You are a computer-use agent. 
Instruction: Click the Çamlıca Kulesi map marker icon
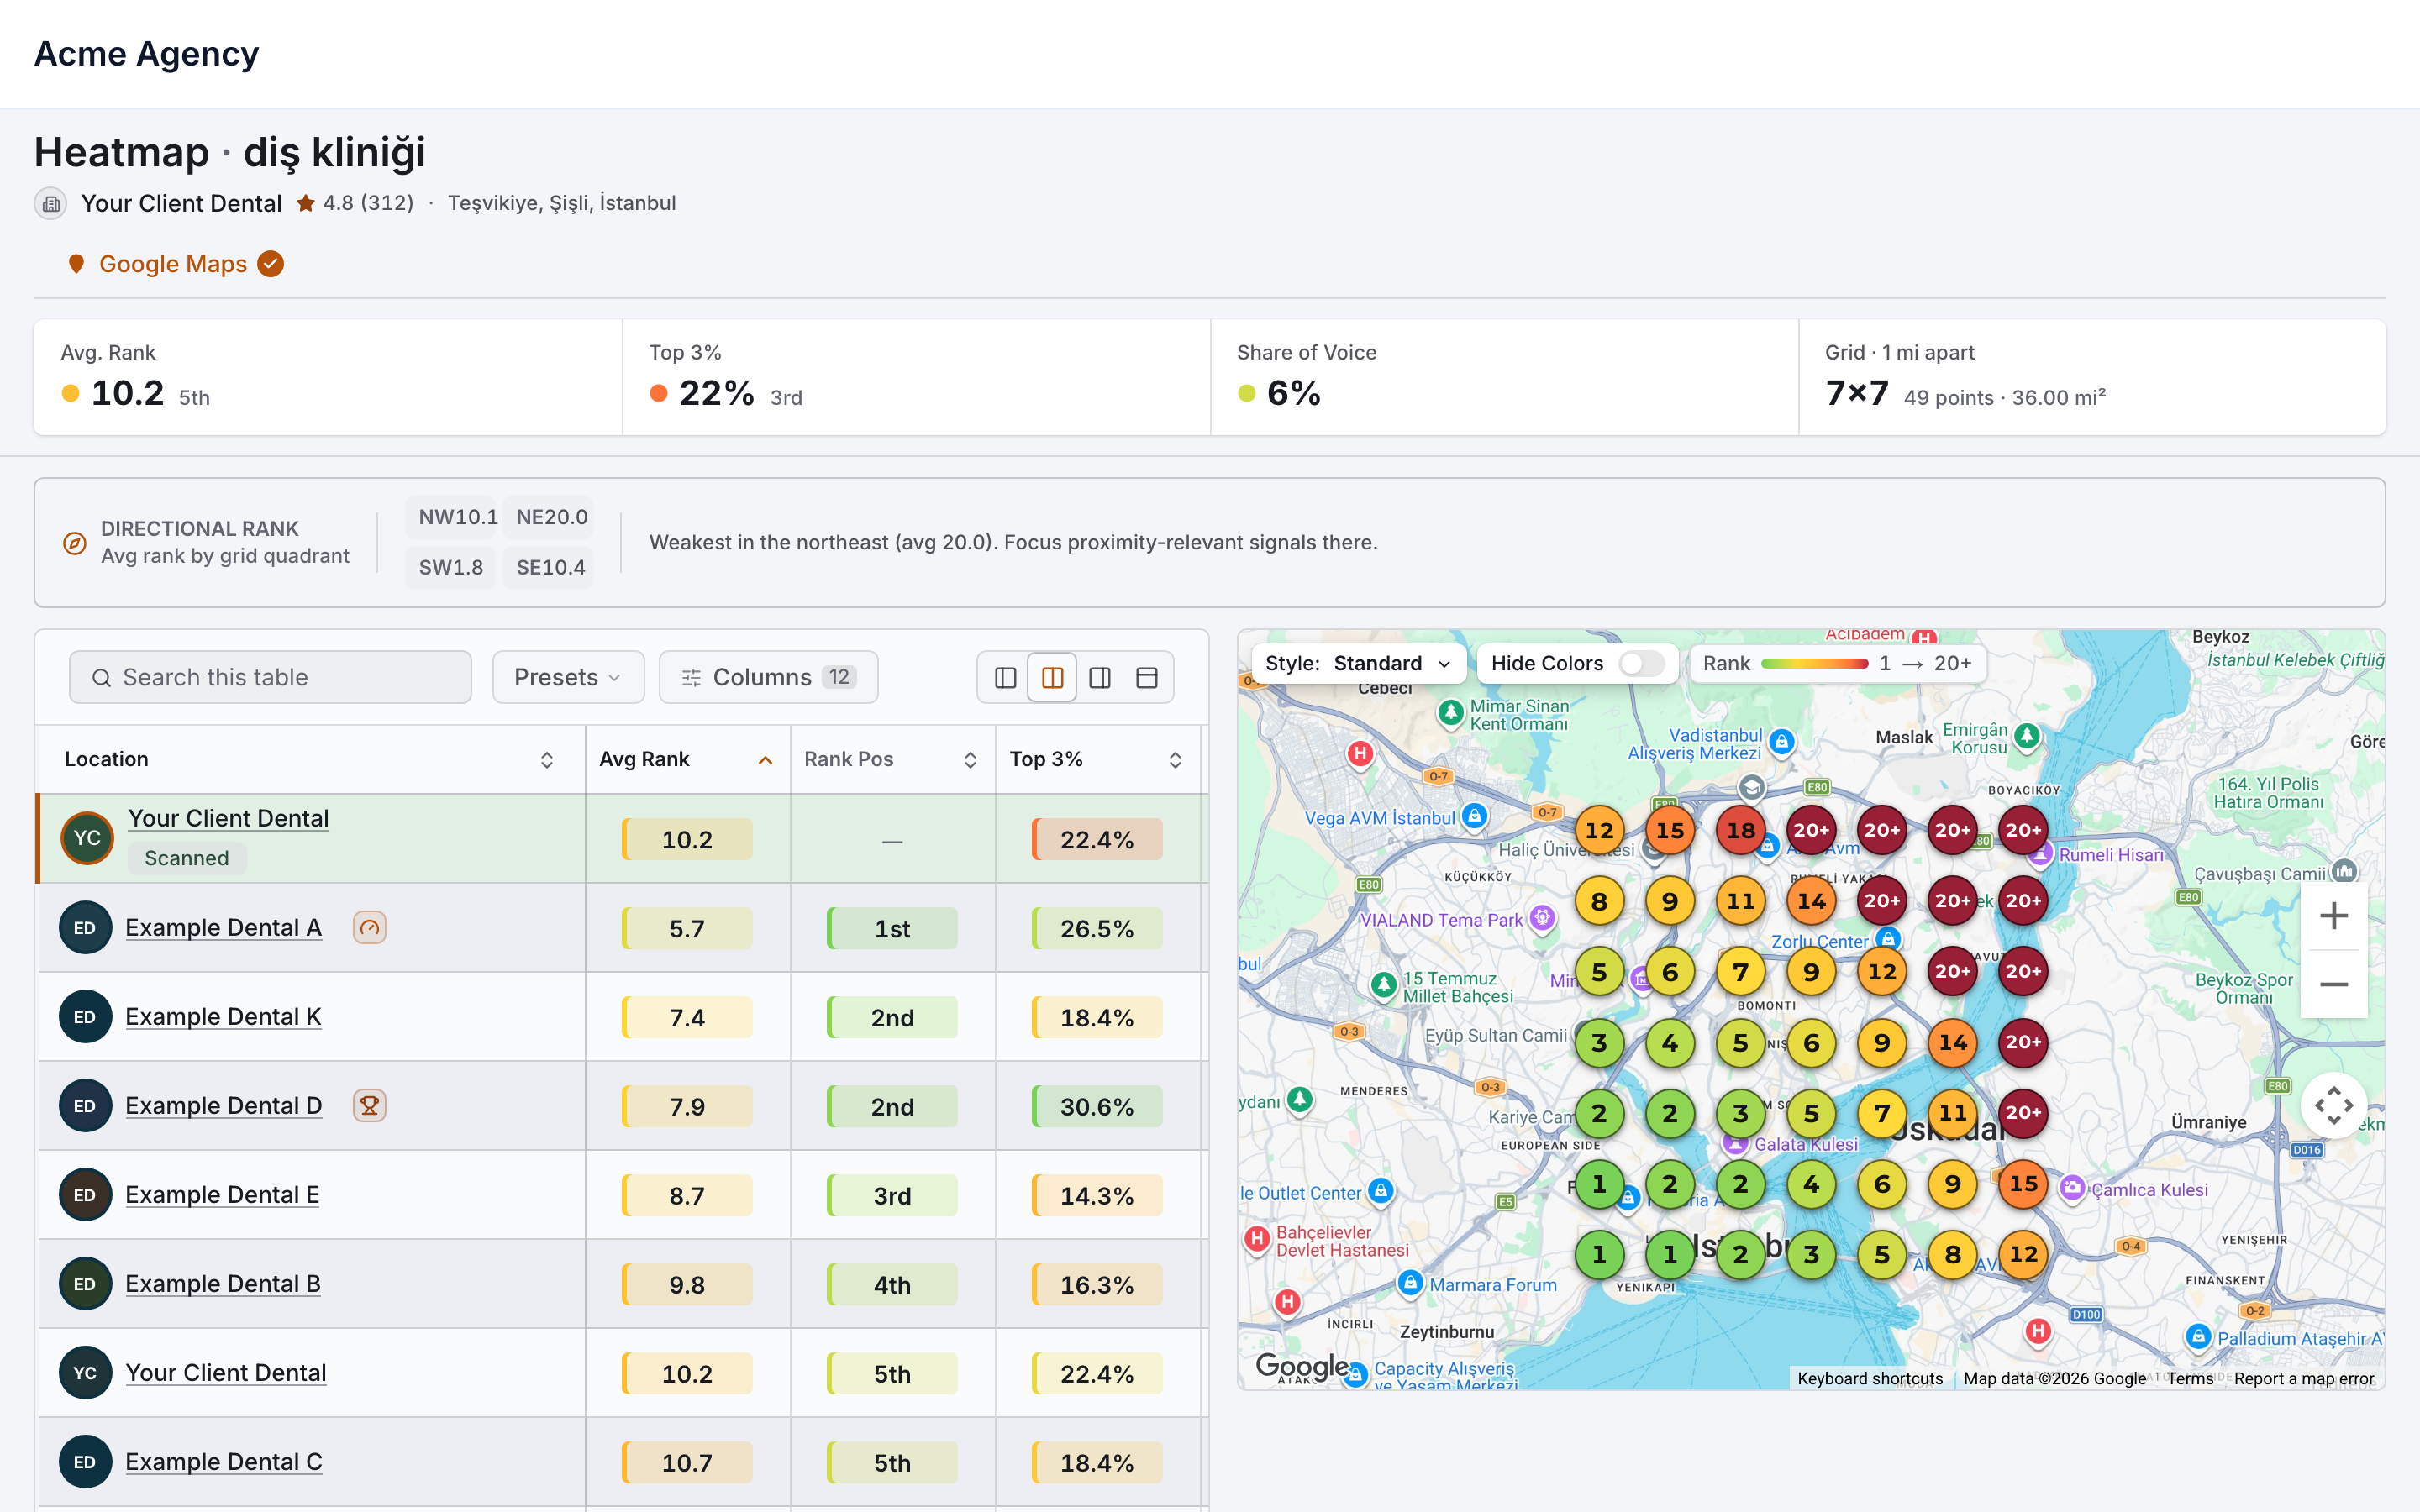[x=2073, y=1188]
